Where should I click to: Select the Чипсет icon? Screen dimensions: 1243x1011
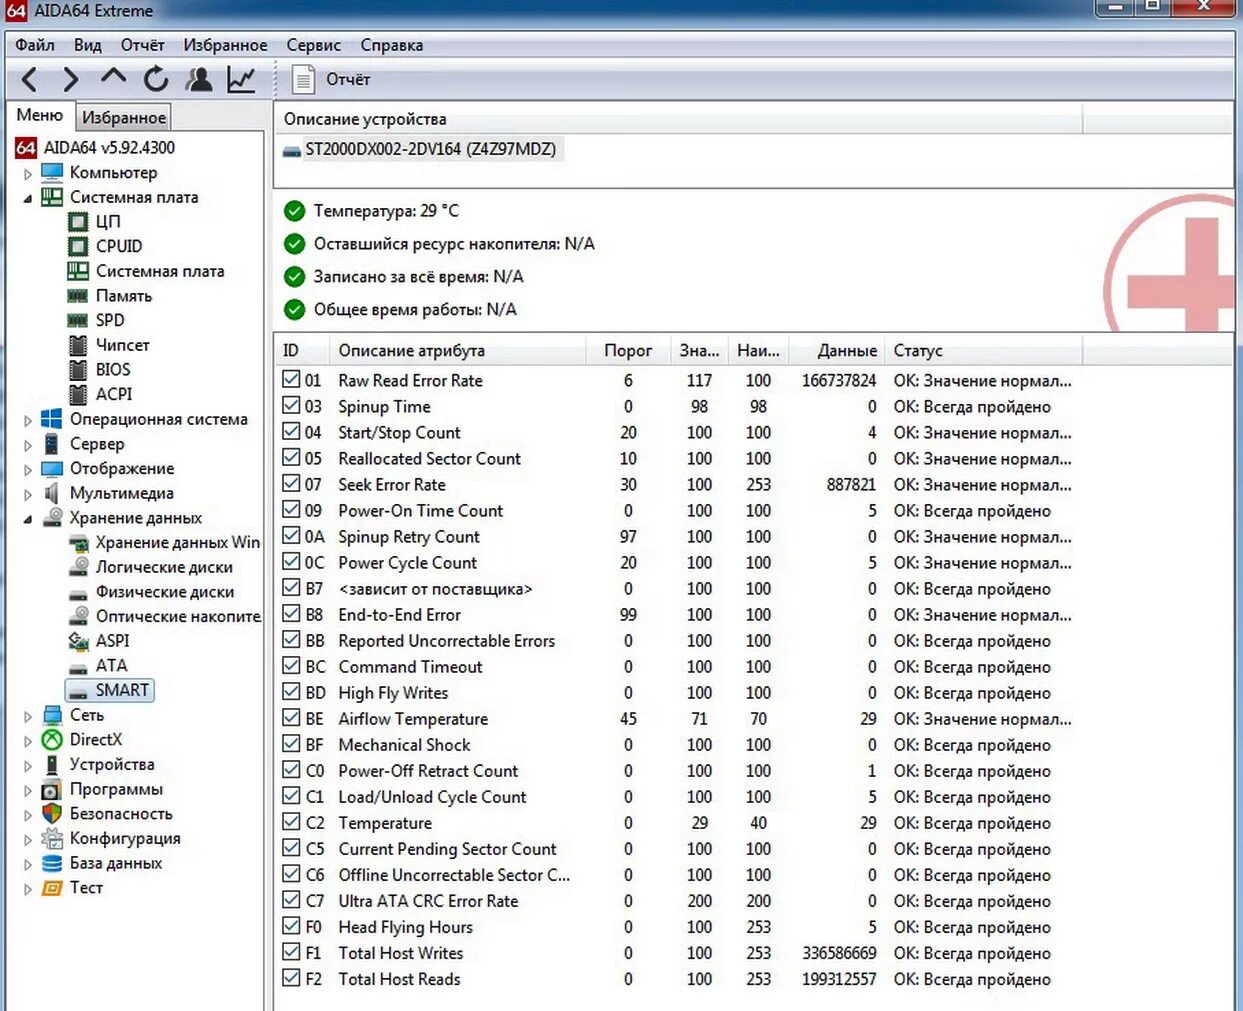click(x=78, y=345)
